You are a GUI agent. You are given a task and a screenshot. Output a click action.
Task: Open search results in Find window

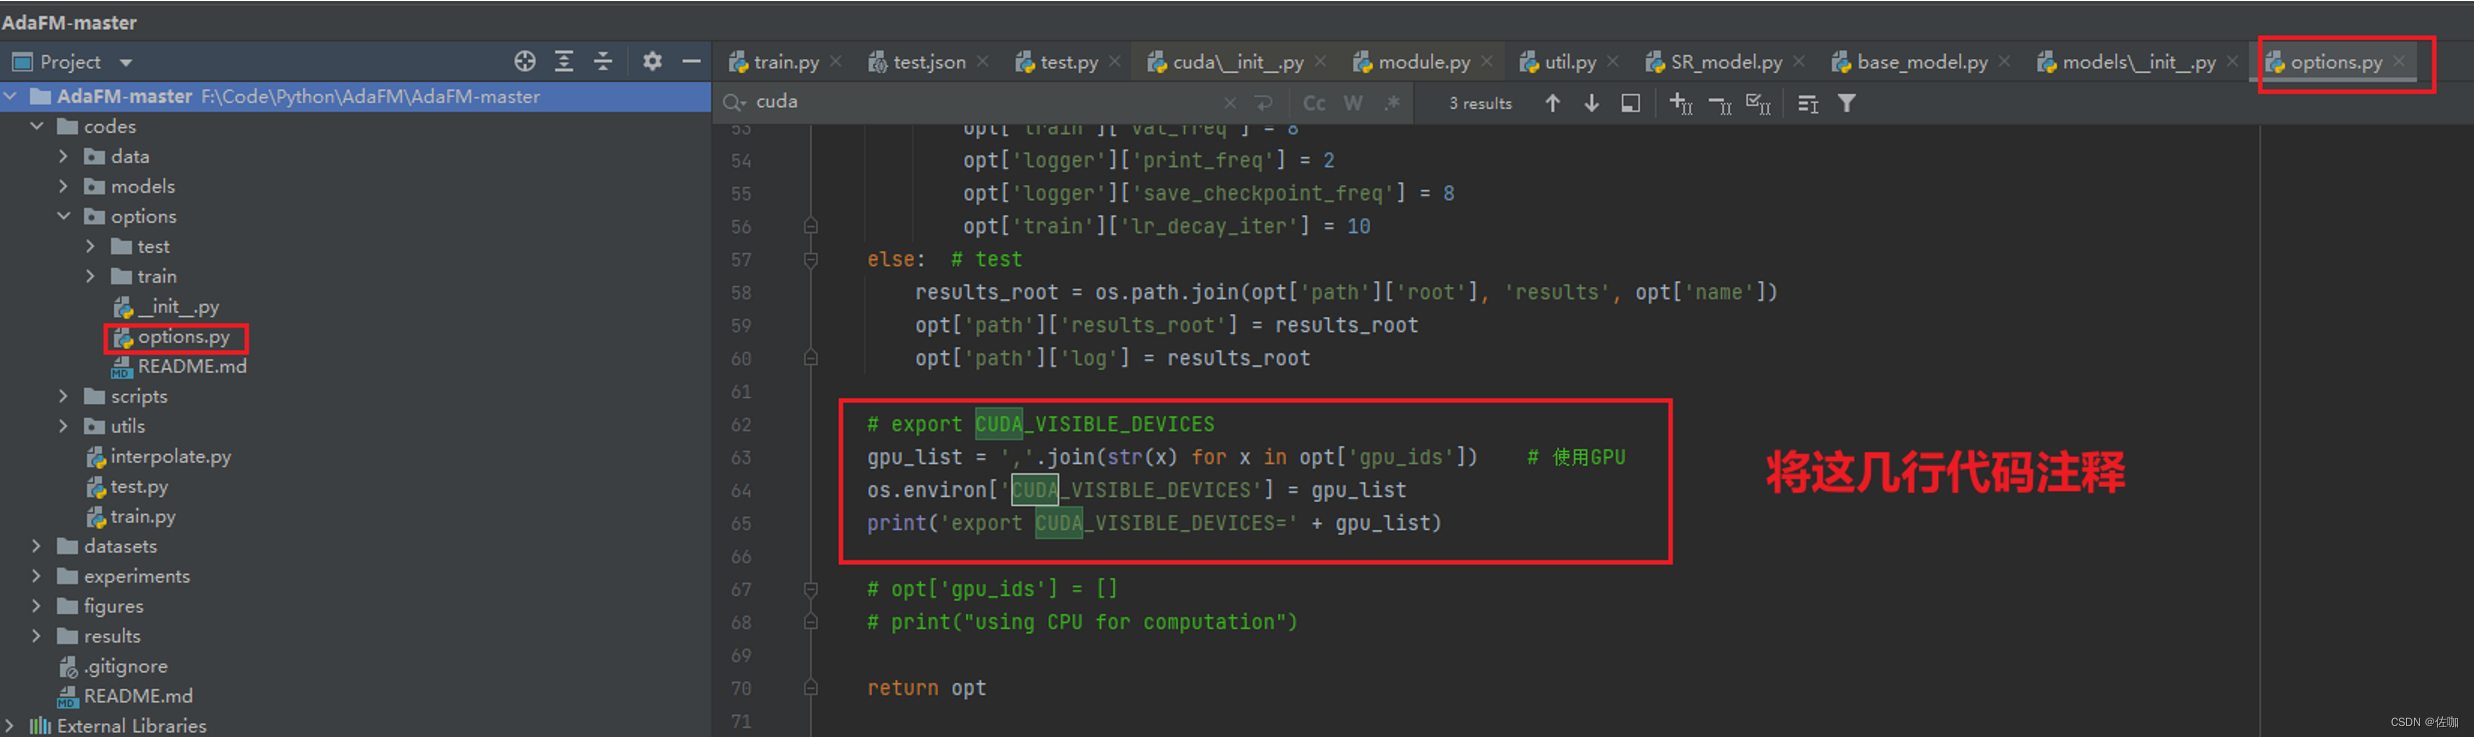tap(1631, 103)
